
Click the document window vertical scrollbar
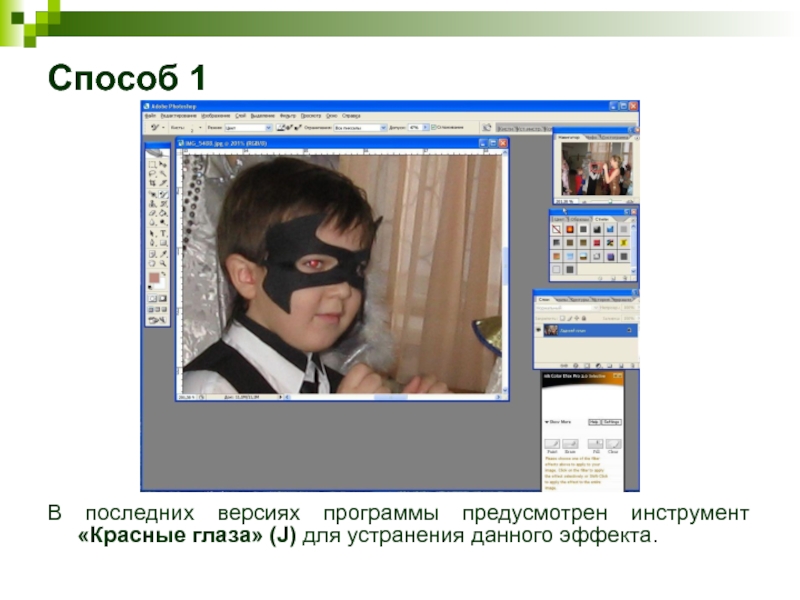pyautogui.click(x=505, y=269)
